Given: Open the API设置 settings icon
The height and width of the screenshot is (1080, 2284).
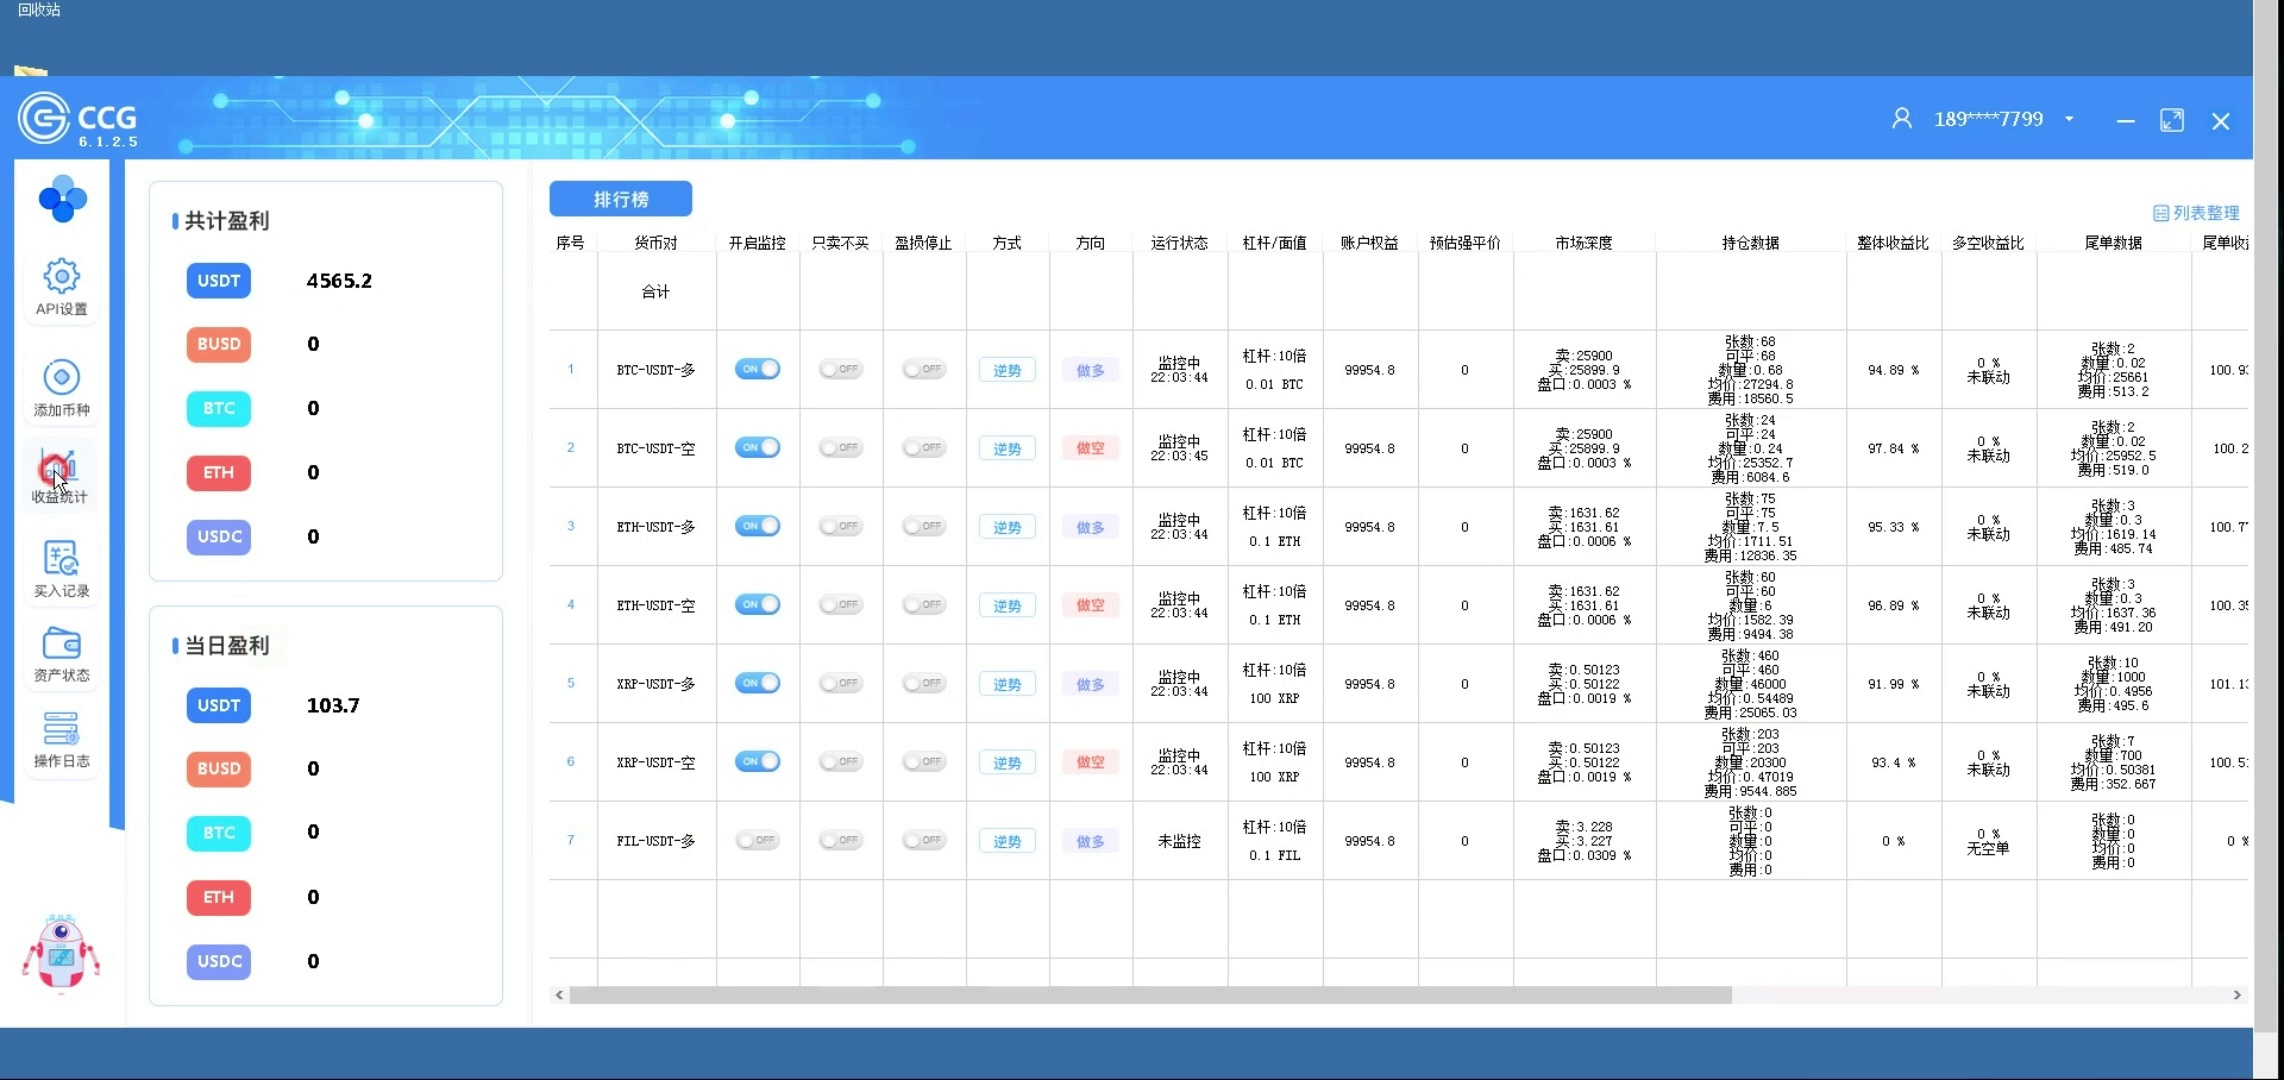Looking at the screenshot, I should click(61, 277).
